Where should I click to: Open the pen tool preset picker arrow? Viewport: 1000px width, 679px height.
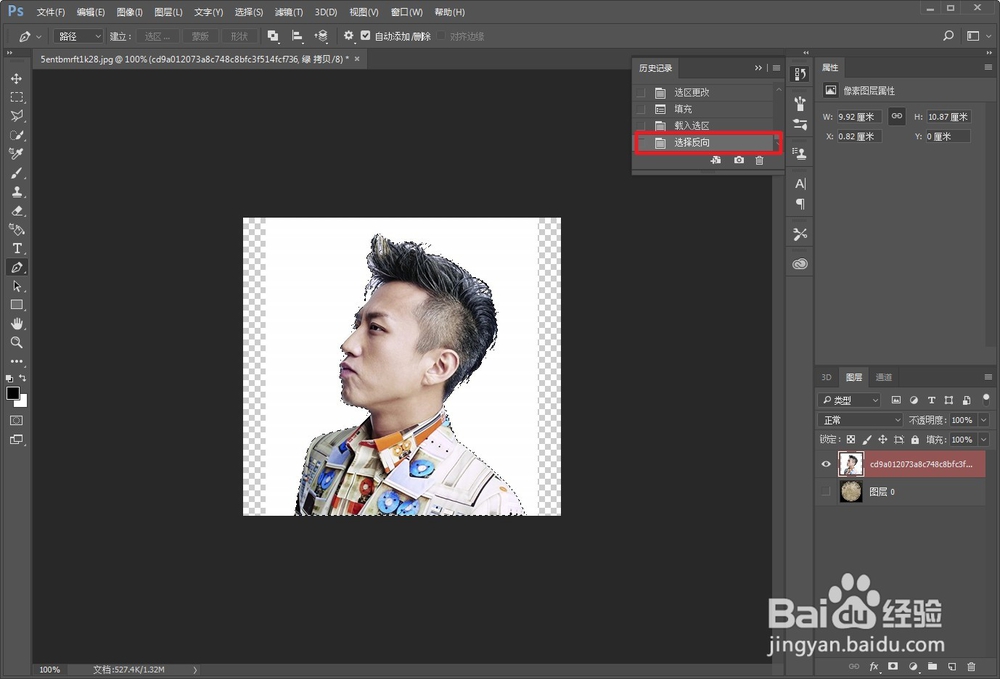coord(39,36)
